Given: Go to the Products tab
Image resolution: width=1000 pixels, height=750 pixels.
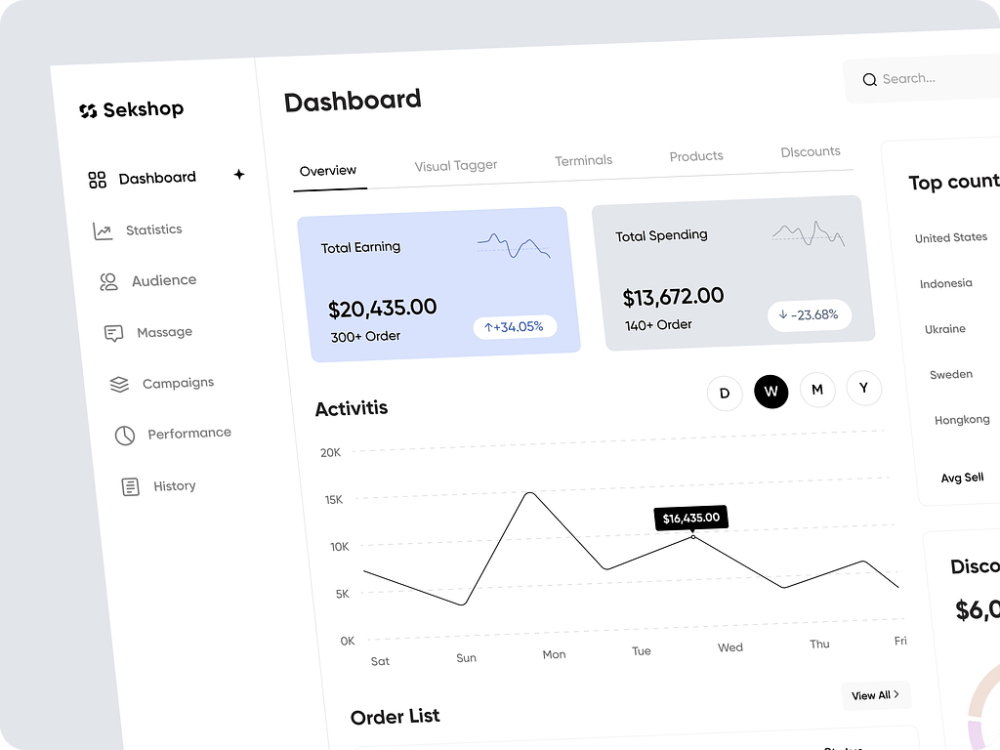Looking at the screenshot, I should (696, 156).
